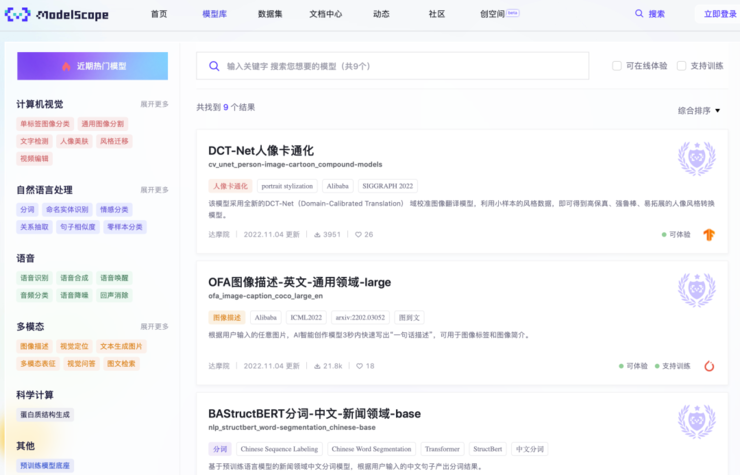Open the 首页 navigation tab

click(x=159, y=14)
